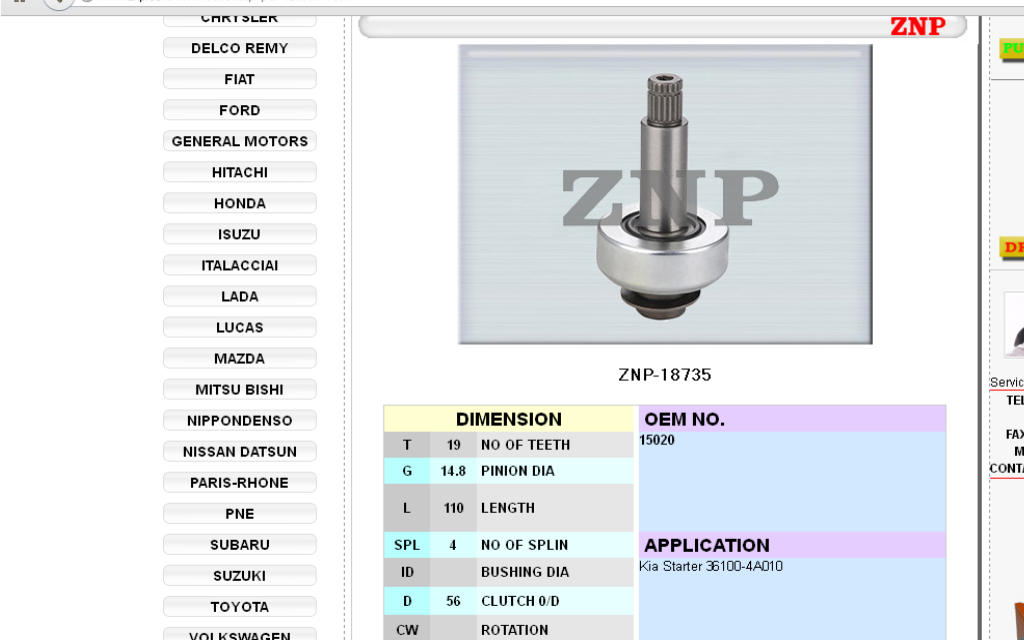Select the TOYOTA brand button
Image resolution: width=1024 pixels, height=640 pixels.
click(x=240, y=607)
